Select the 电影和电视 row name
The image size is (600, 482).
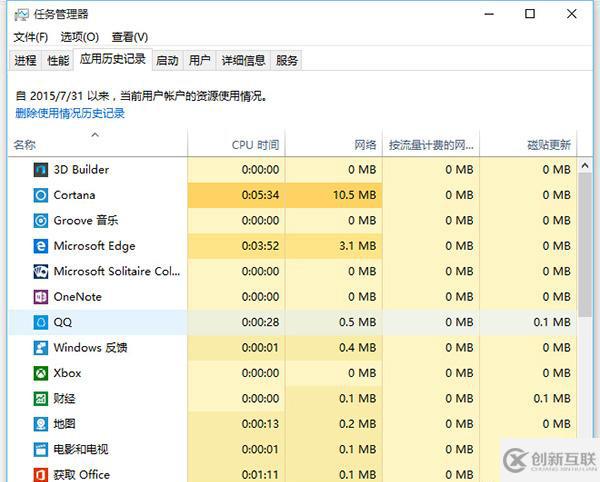tap(81, 449)
